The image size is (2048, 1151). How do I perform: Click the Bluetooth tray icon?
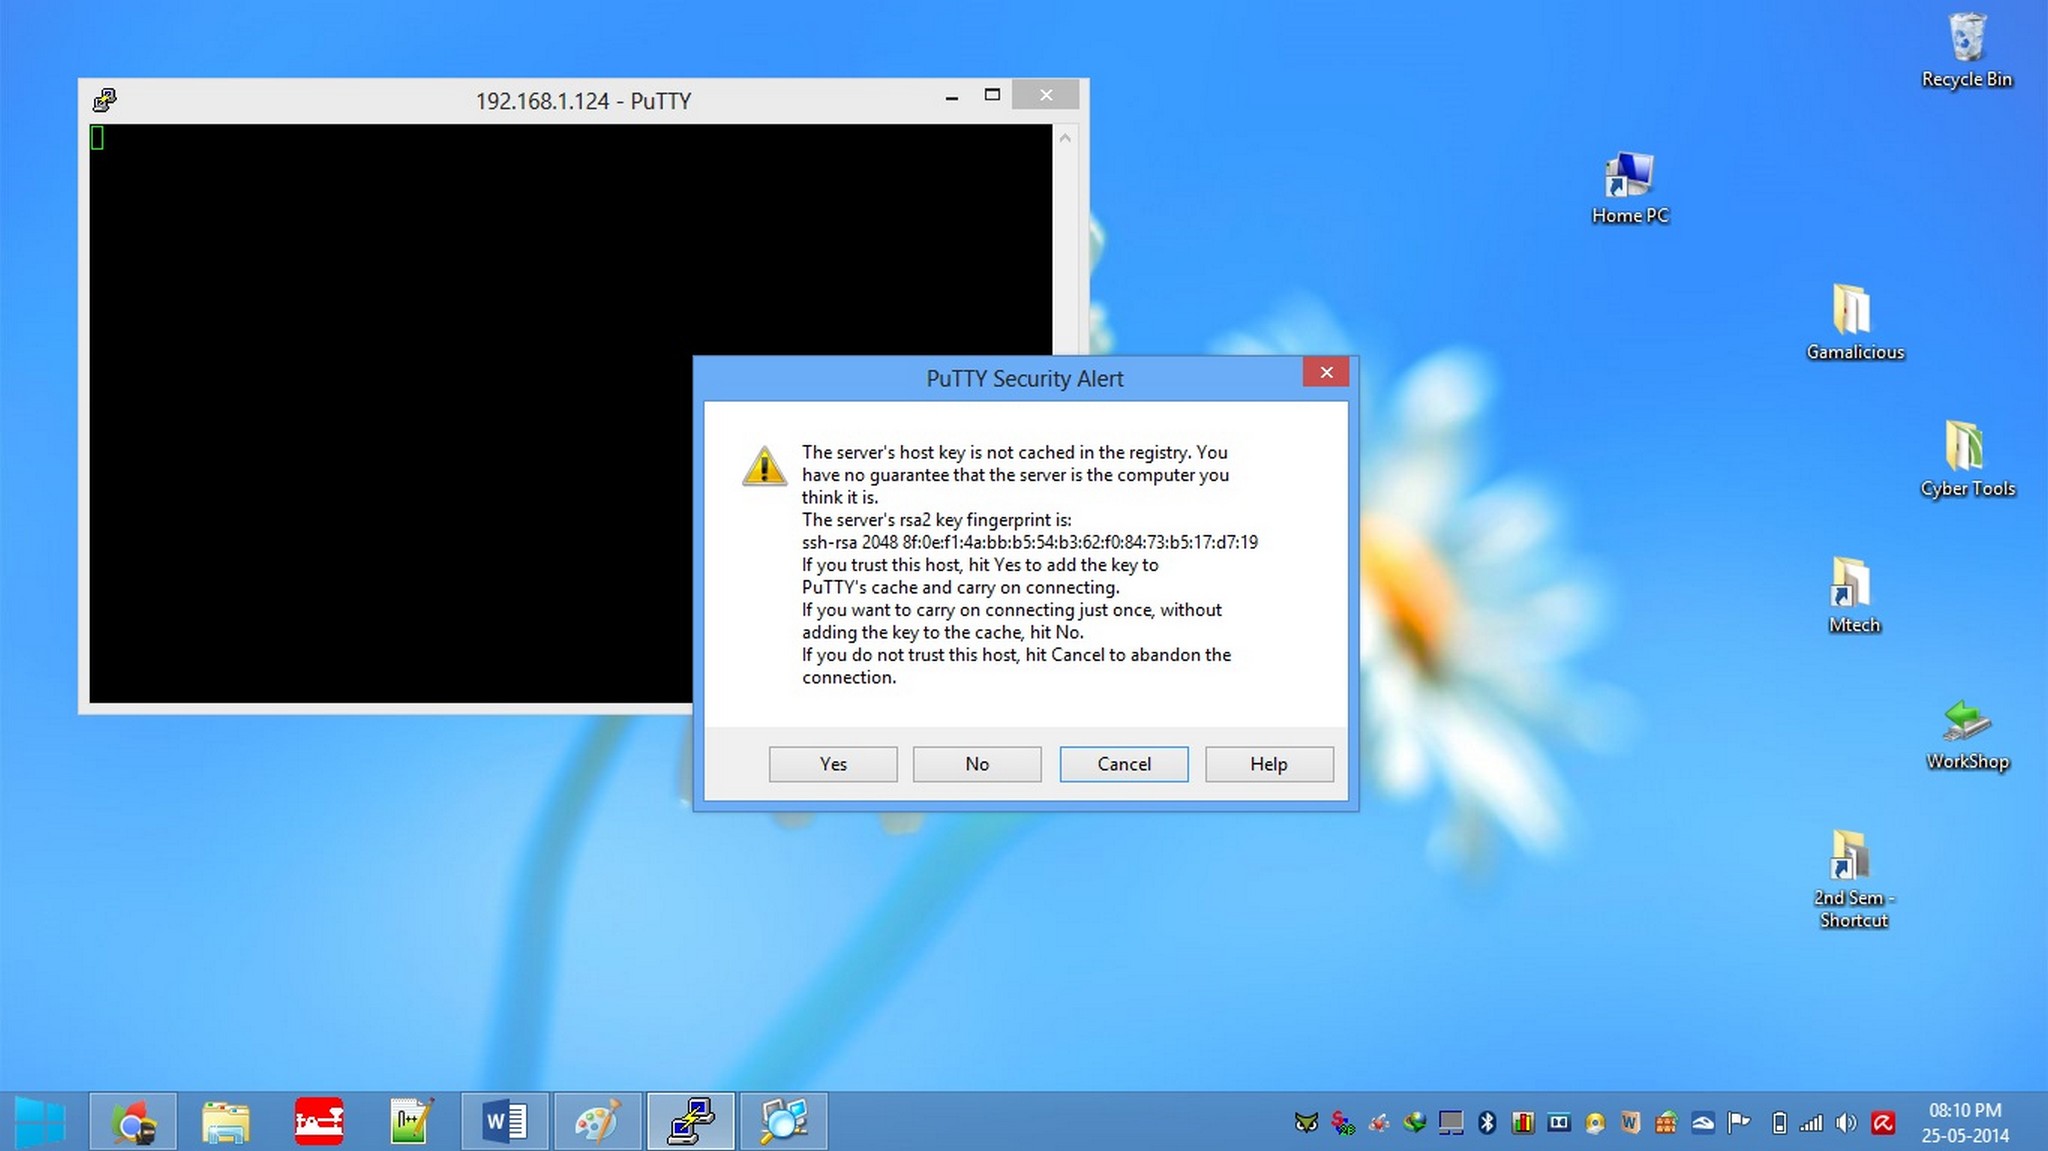coord(1487,1123)
